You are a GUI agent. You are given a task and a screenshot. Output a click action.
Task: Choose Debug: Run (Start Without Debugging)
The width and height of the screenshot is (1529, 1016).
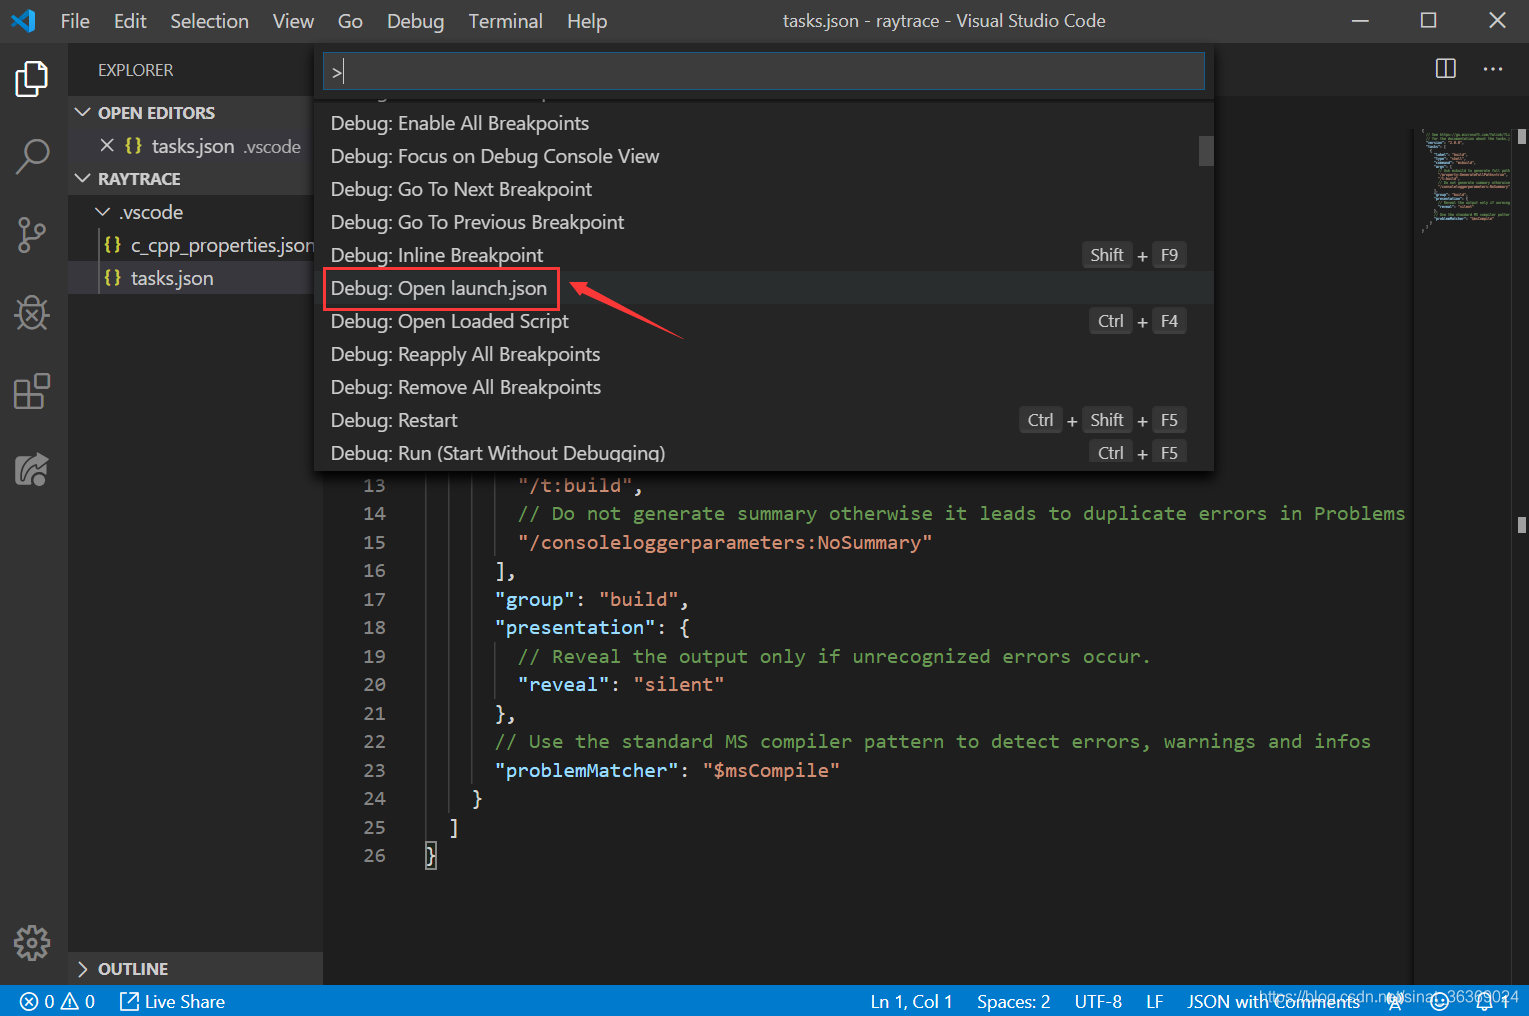[x=764, y=453]
